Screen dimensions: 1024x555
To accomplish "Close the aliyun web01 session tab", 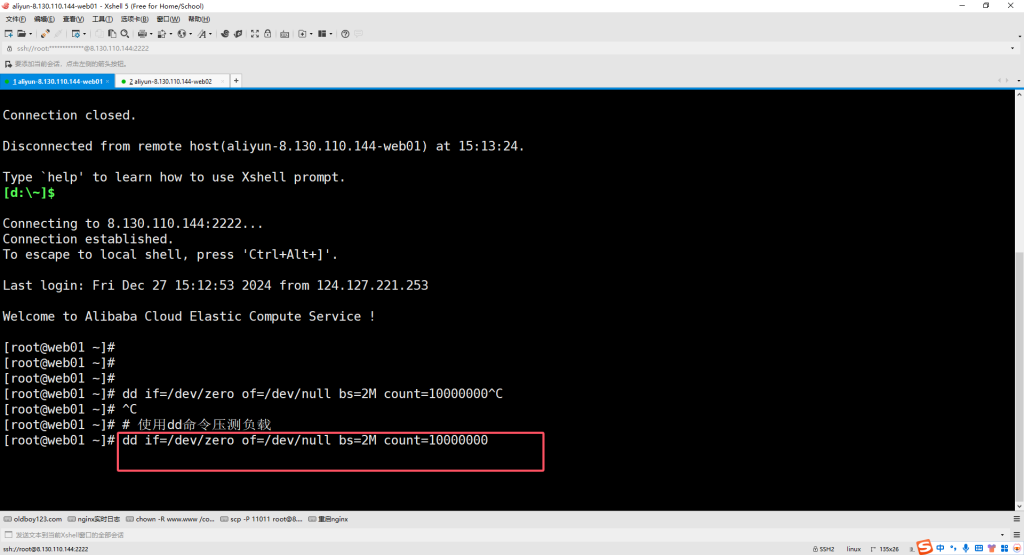I will 108,81.
